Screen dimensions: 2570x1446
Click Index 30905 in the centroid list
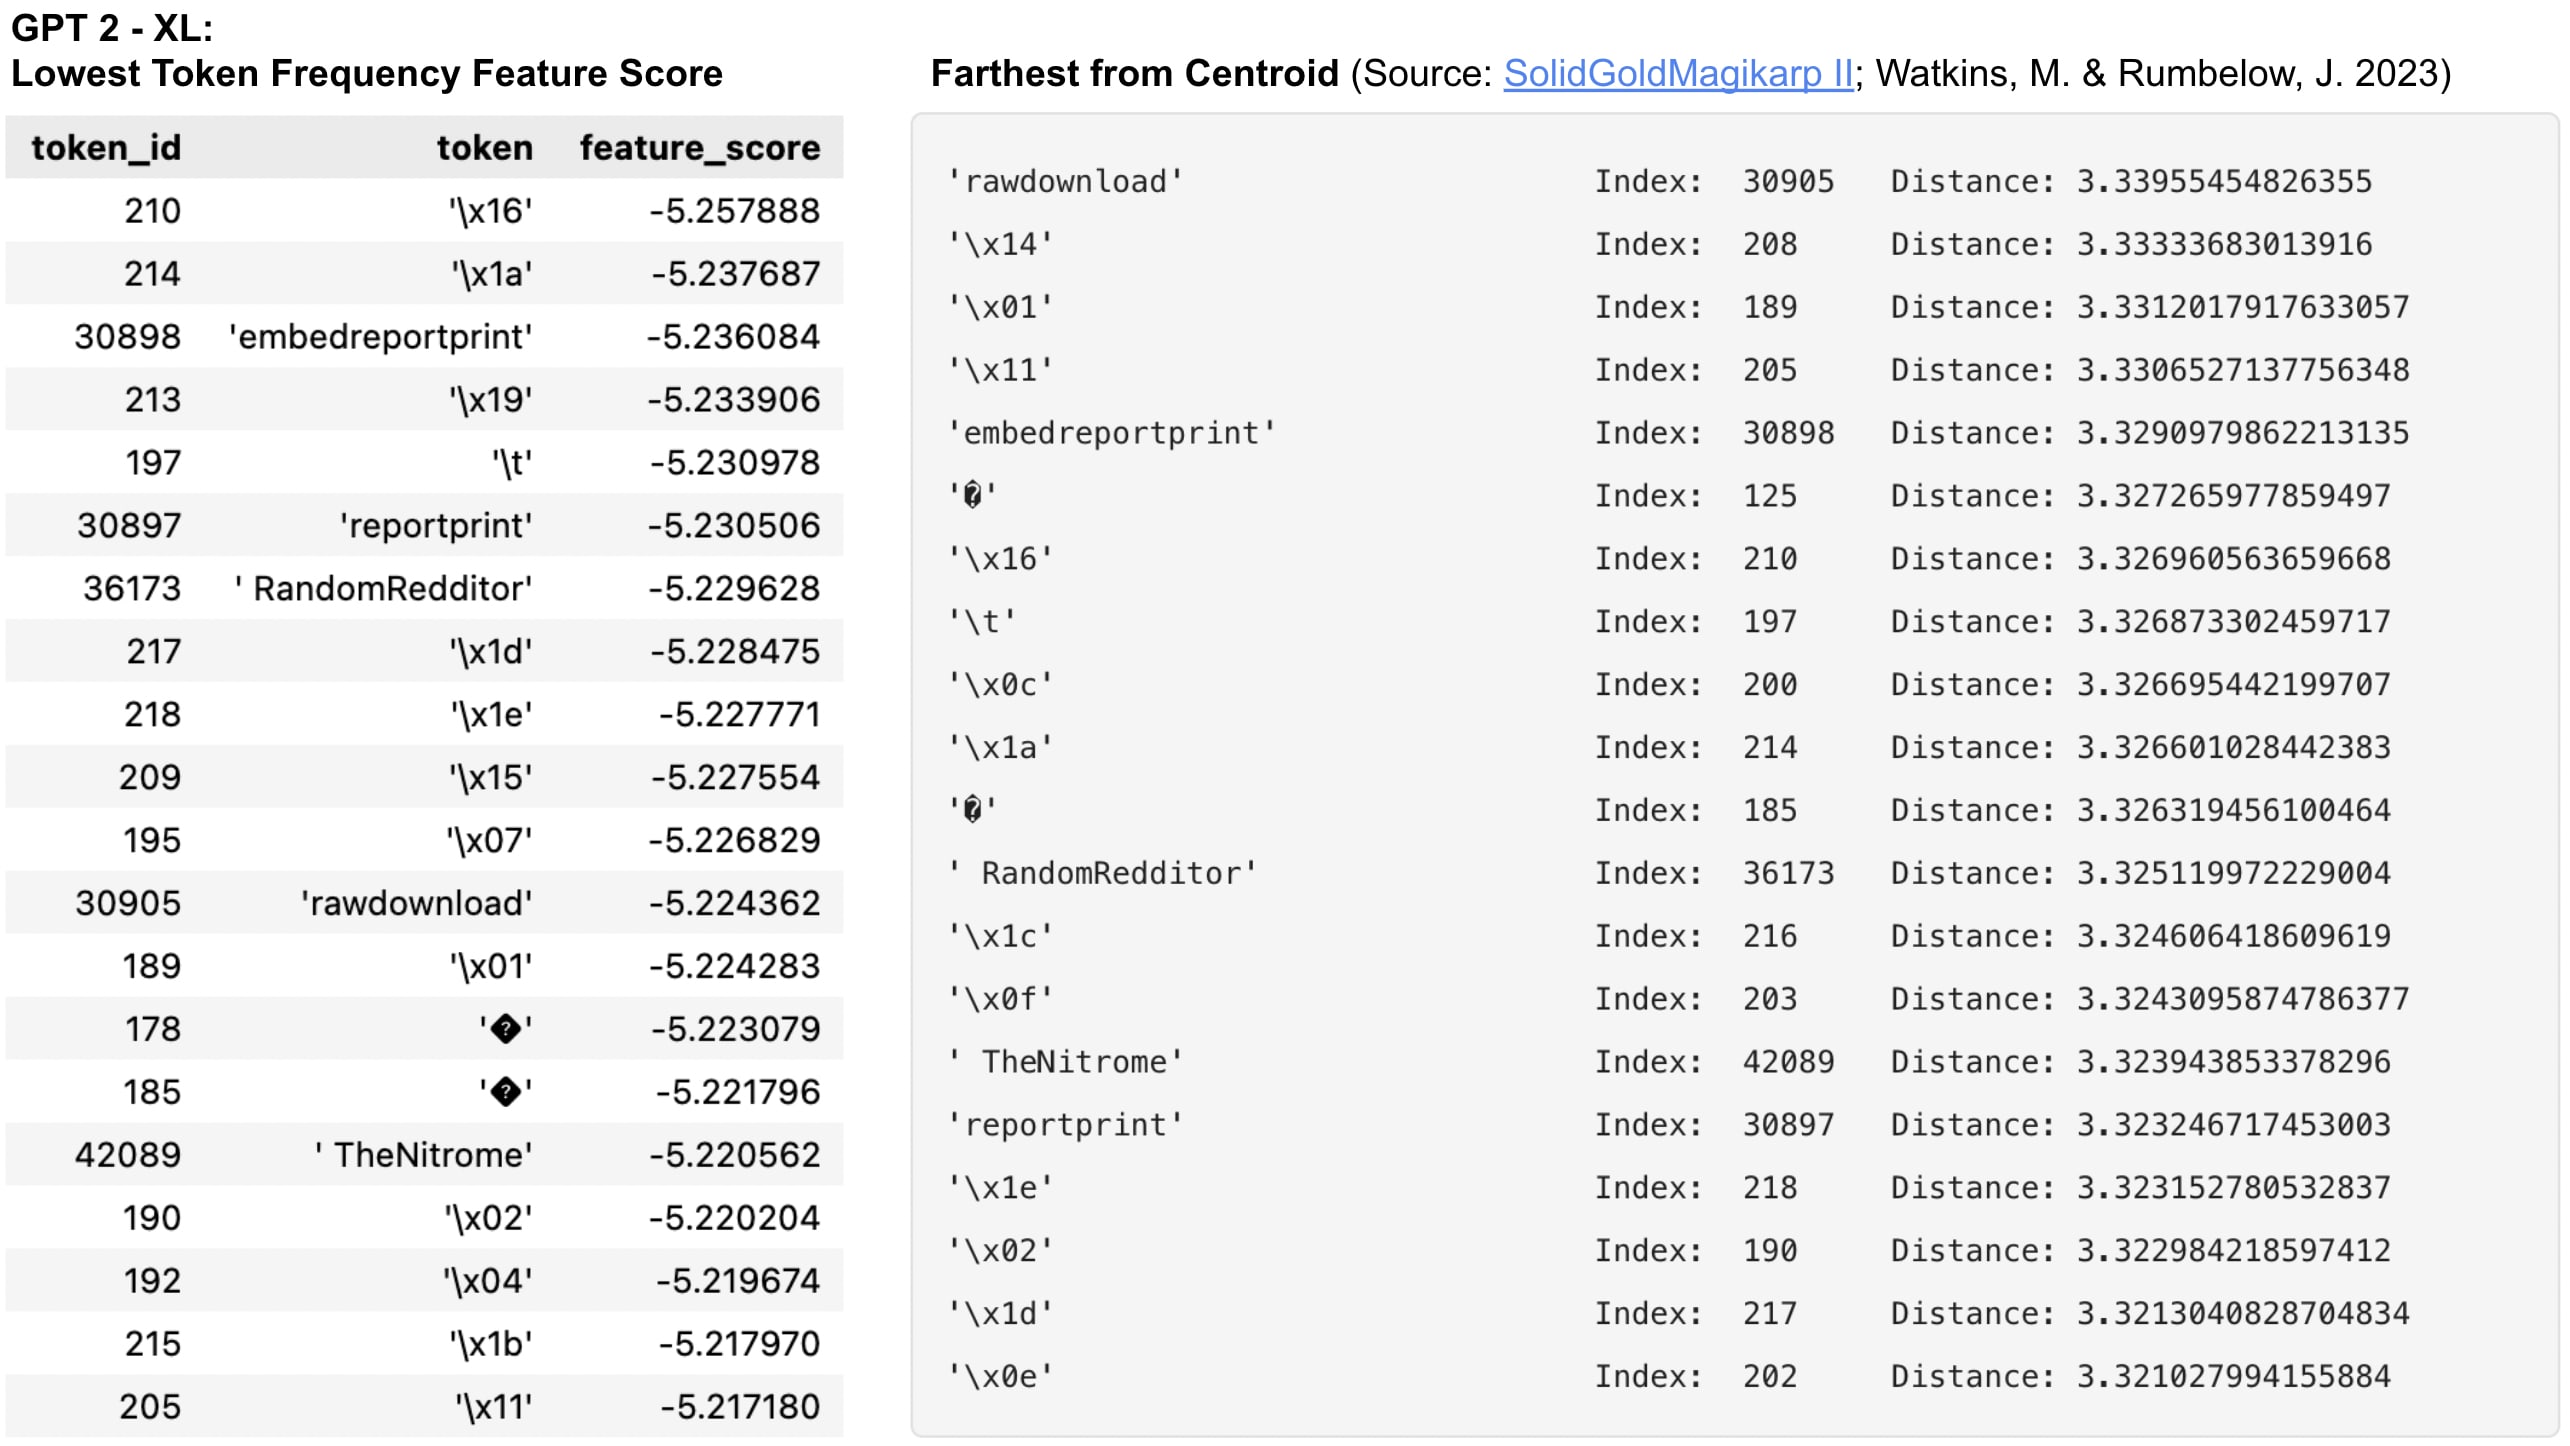(1788, 182)
